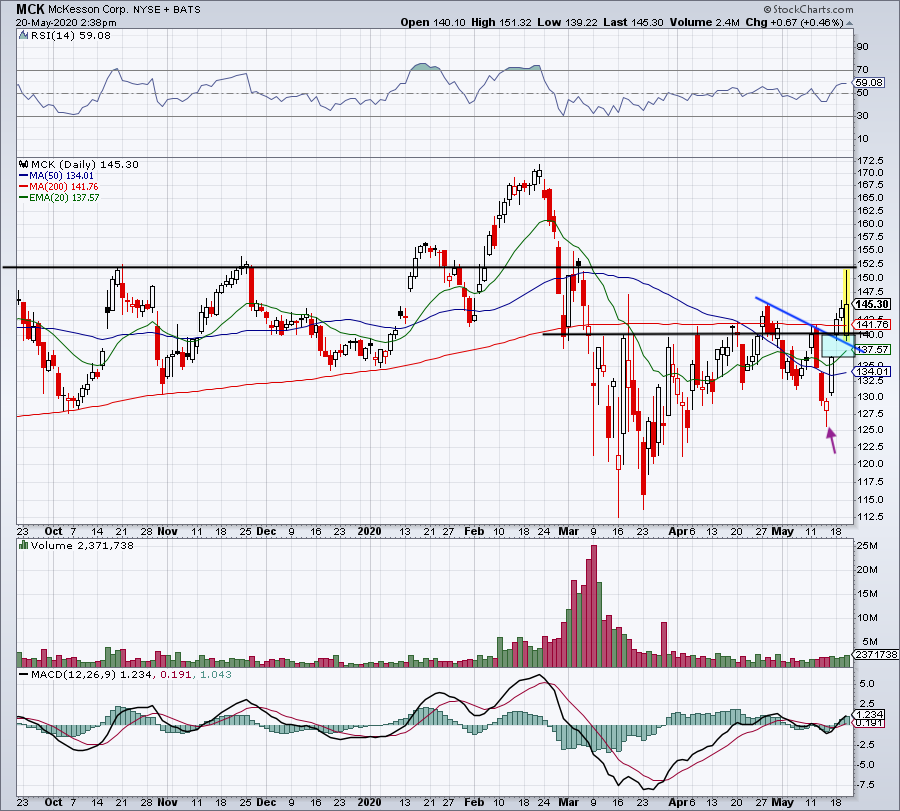Click the McKesson Corp. company name
This screenshot has width=900, height=811.
click(x=88, y=10)
